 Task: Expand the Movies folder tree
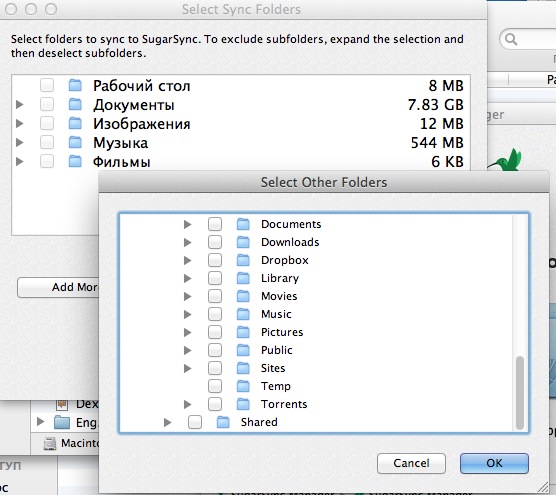click(188, 296)
